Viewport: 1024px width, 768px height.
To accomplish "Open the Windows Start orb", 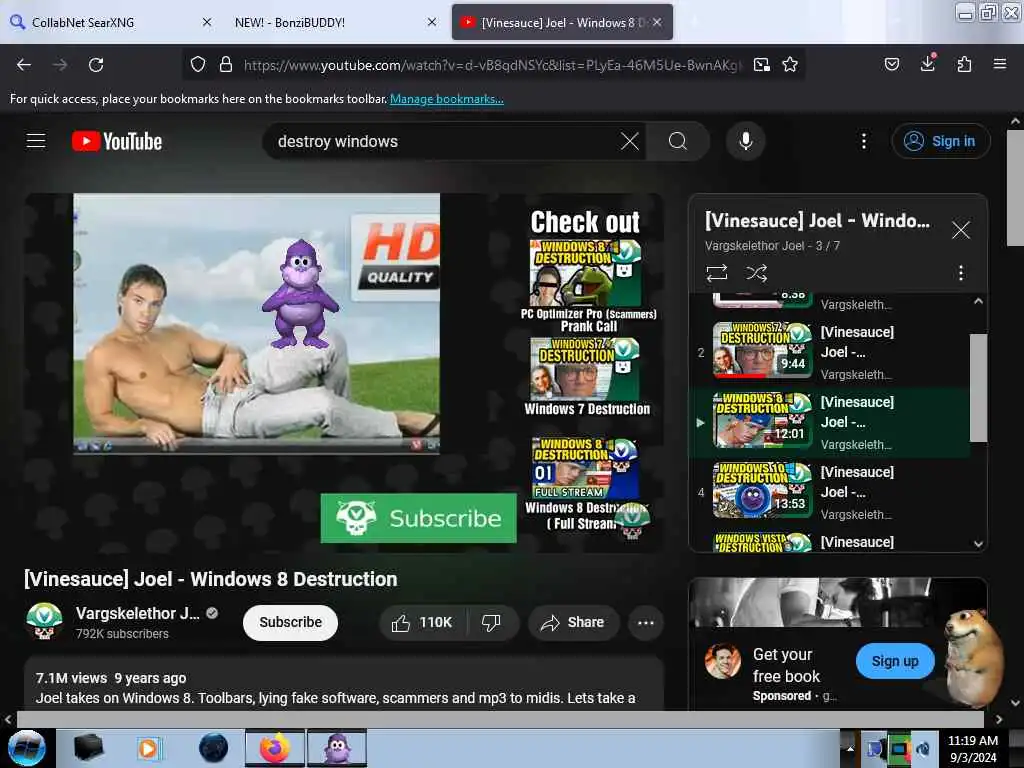I will click(x=27, y=748).
